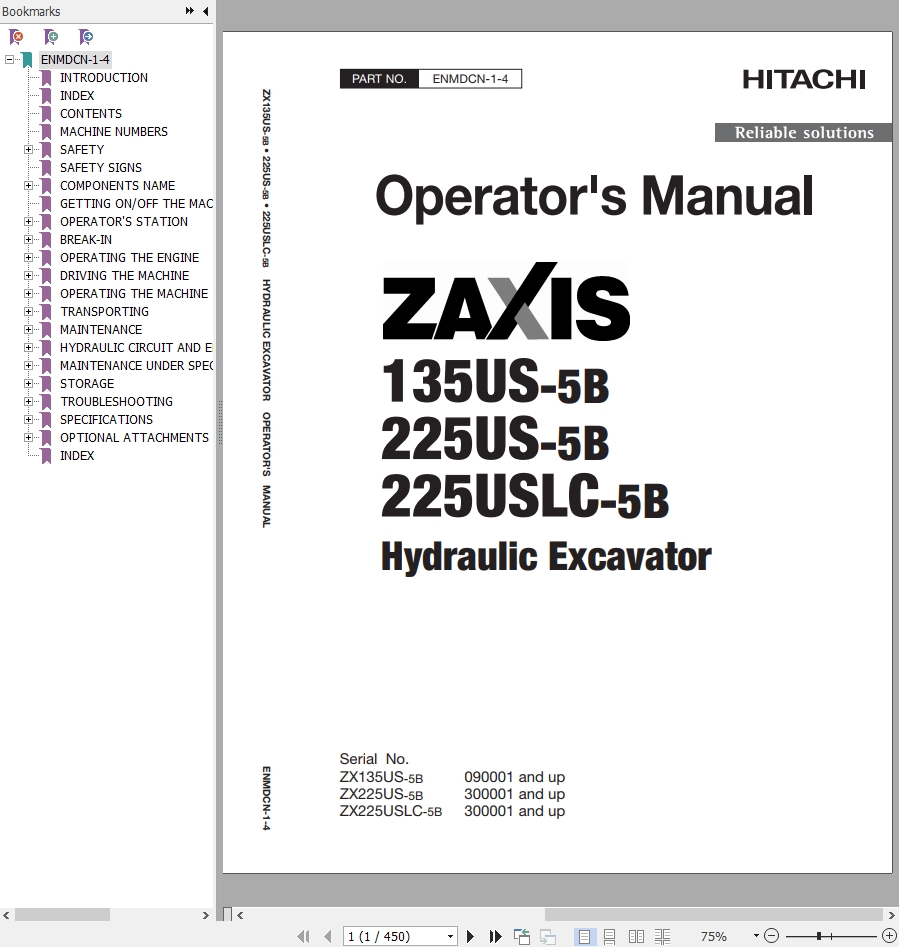Select the SAFETY bookmark label

pos(82,149)
